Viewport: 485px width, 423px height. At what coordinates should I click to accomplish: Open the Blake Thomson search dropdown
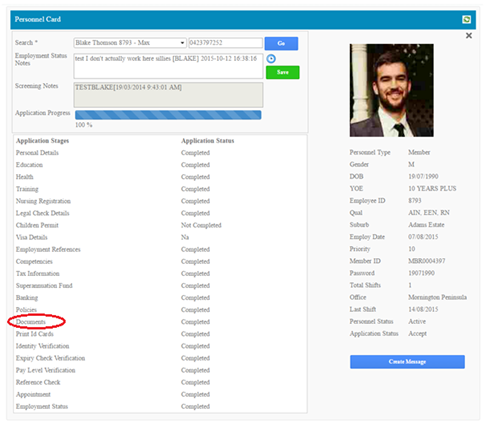130,43
